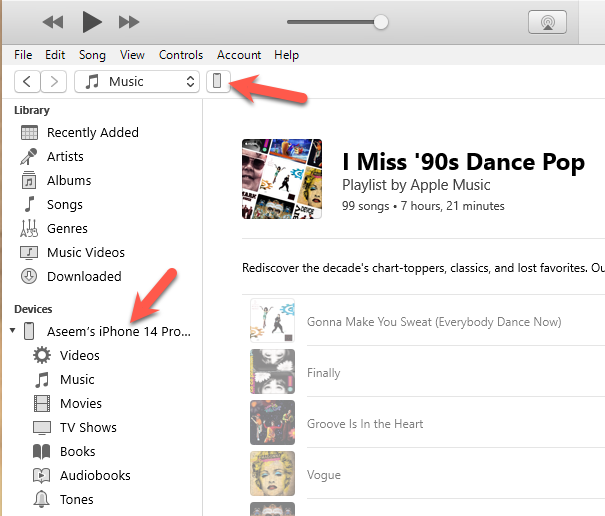Click the Recently Added label

93,133
